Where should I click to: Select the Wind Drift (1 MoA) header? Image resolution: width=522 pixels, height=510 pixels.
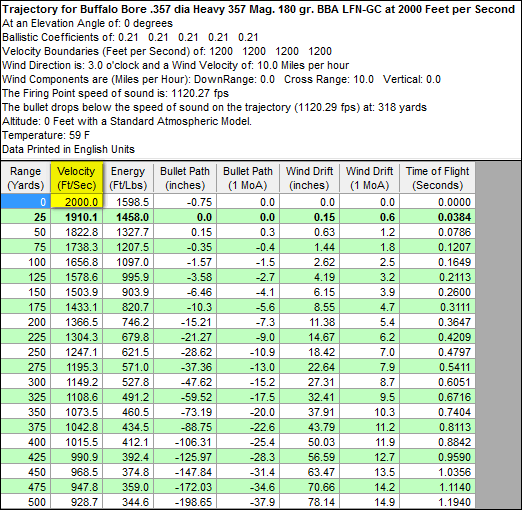coord(369,178)
